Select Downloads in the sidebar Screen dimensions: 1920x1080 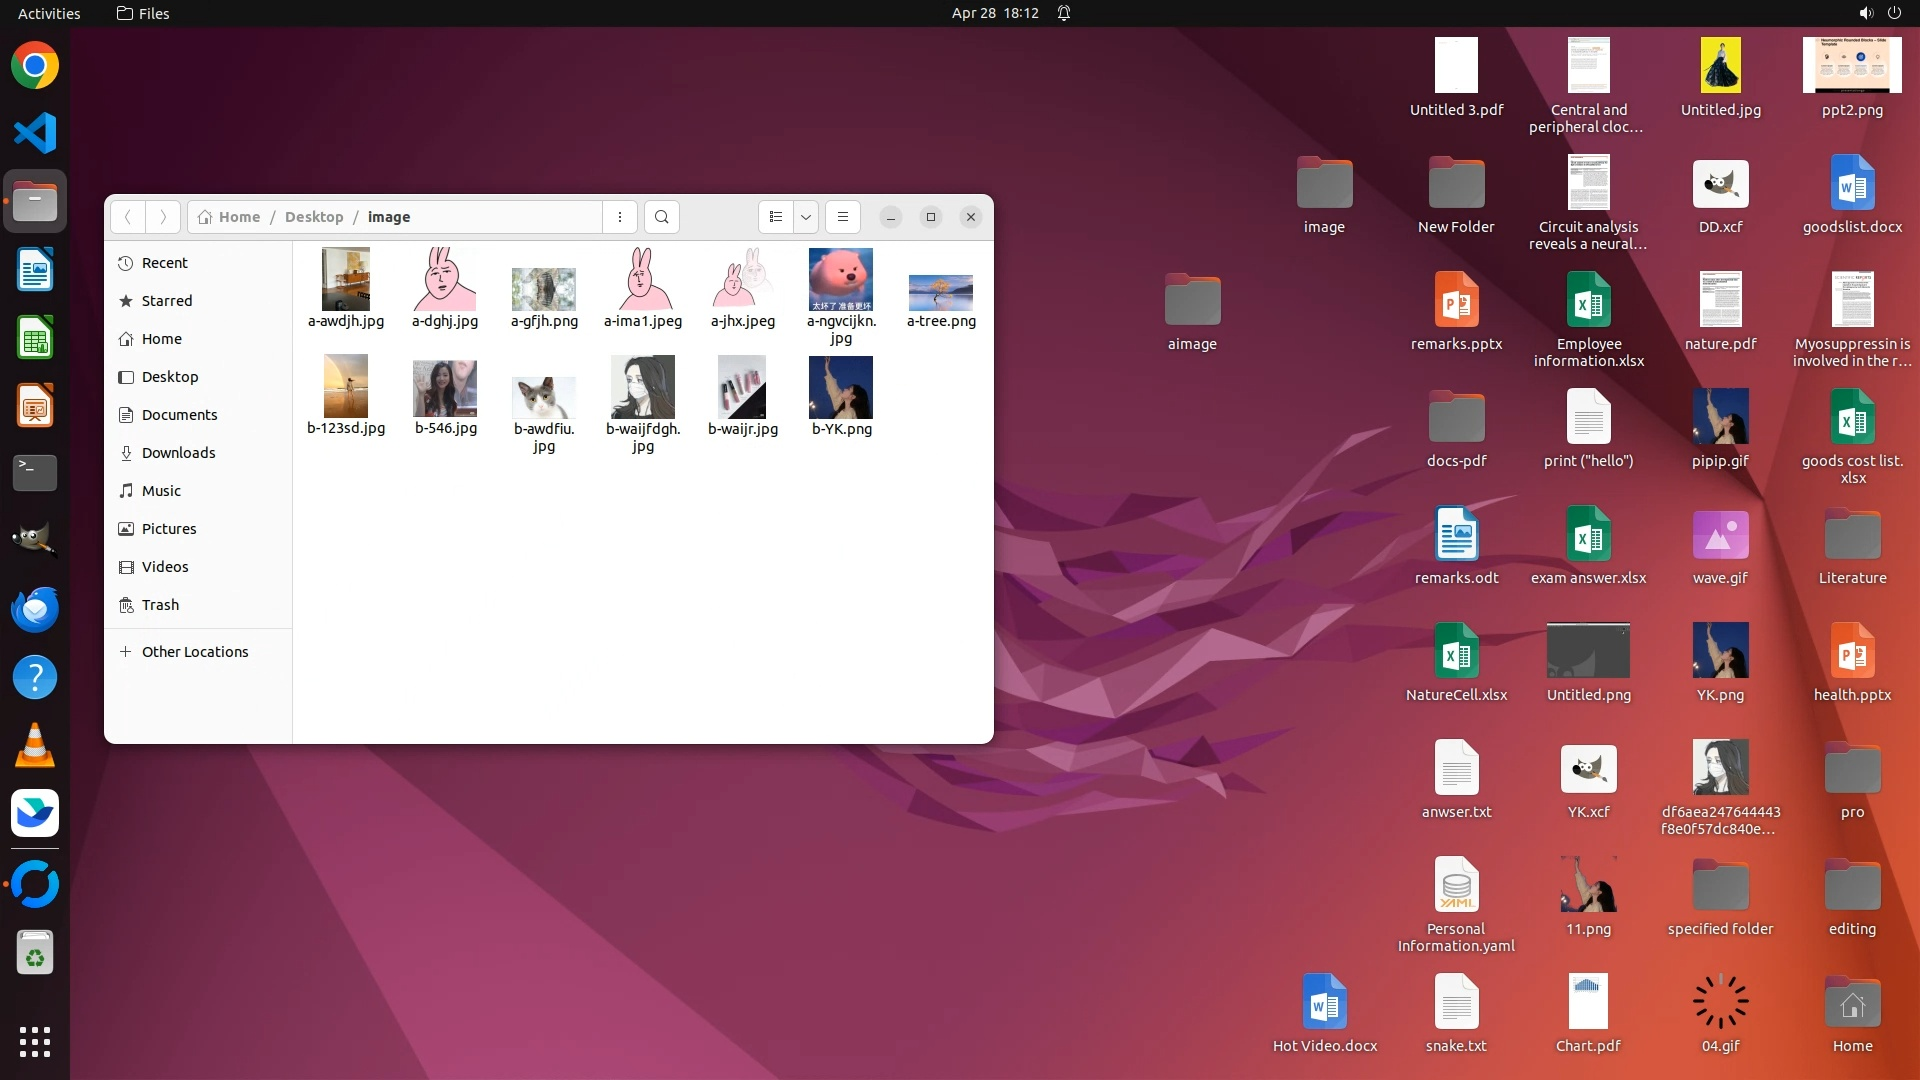pyautogui.click(x=178, y=453)
